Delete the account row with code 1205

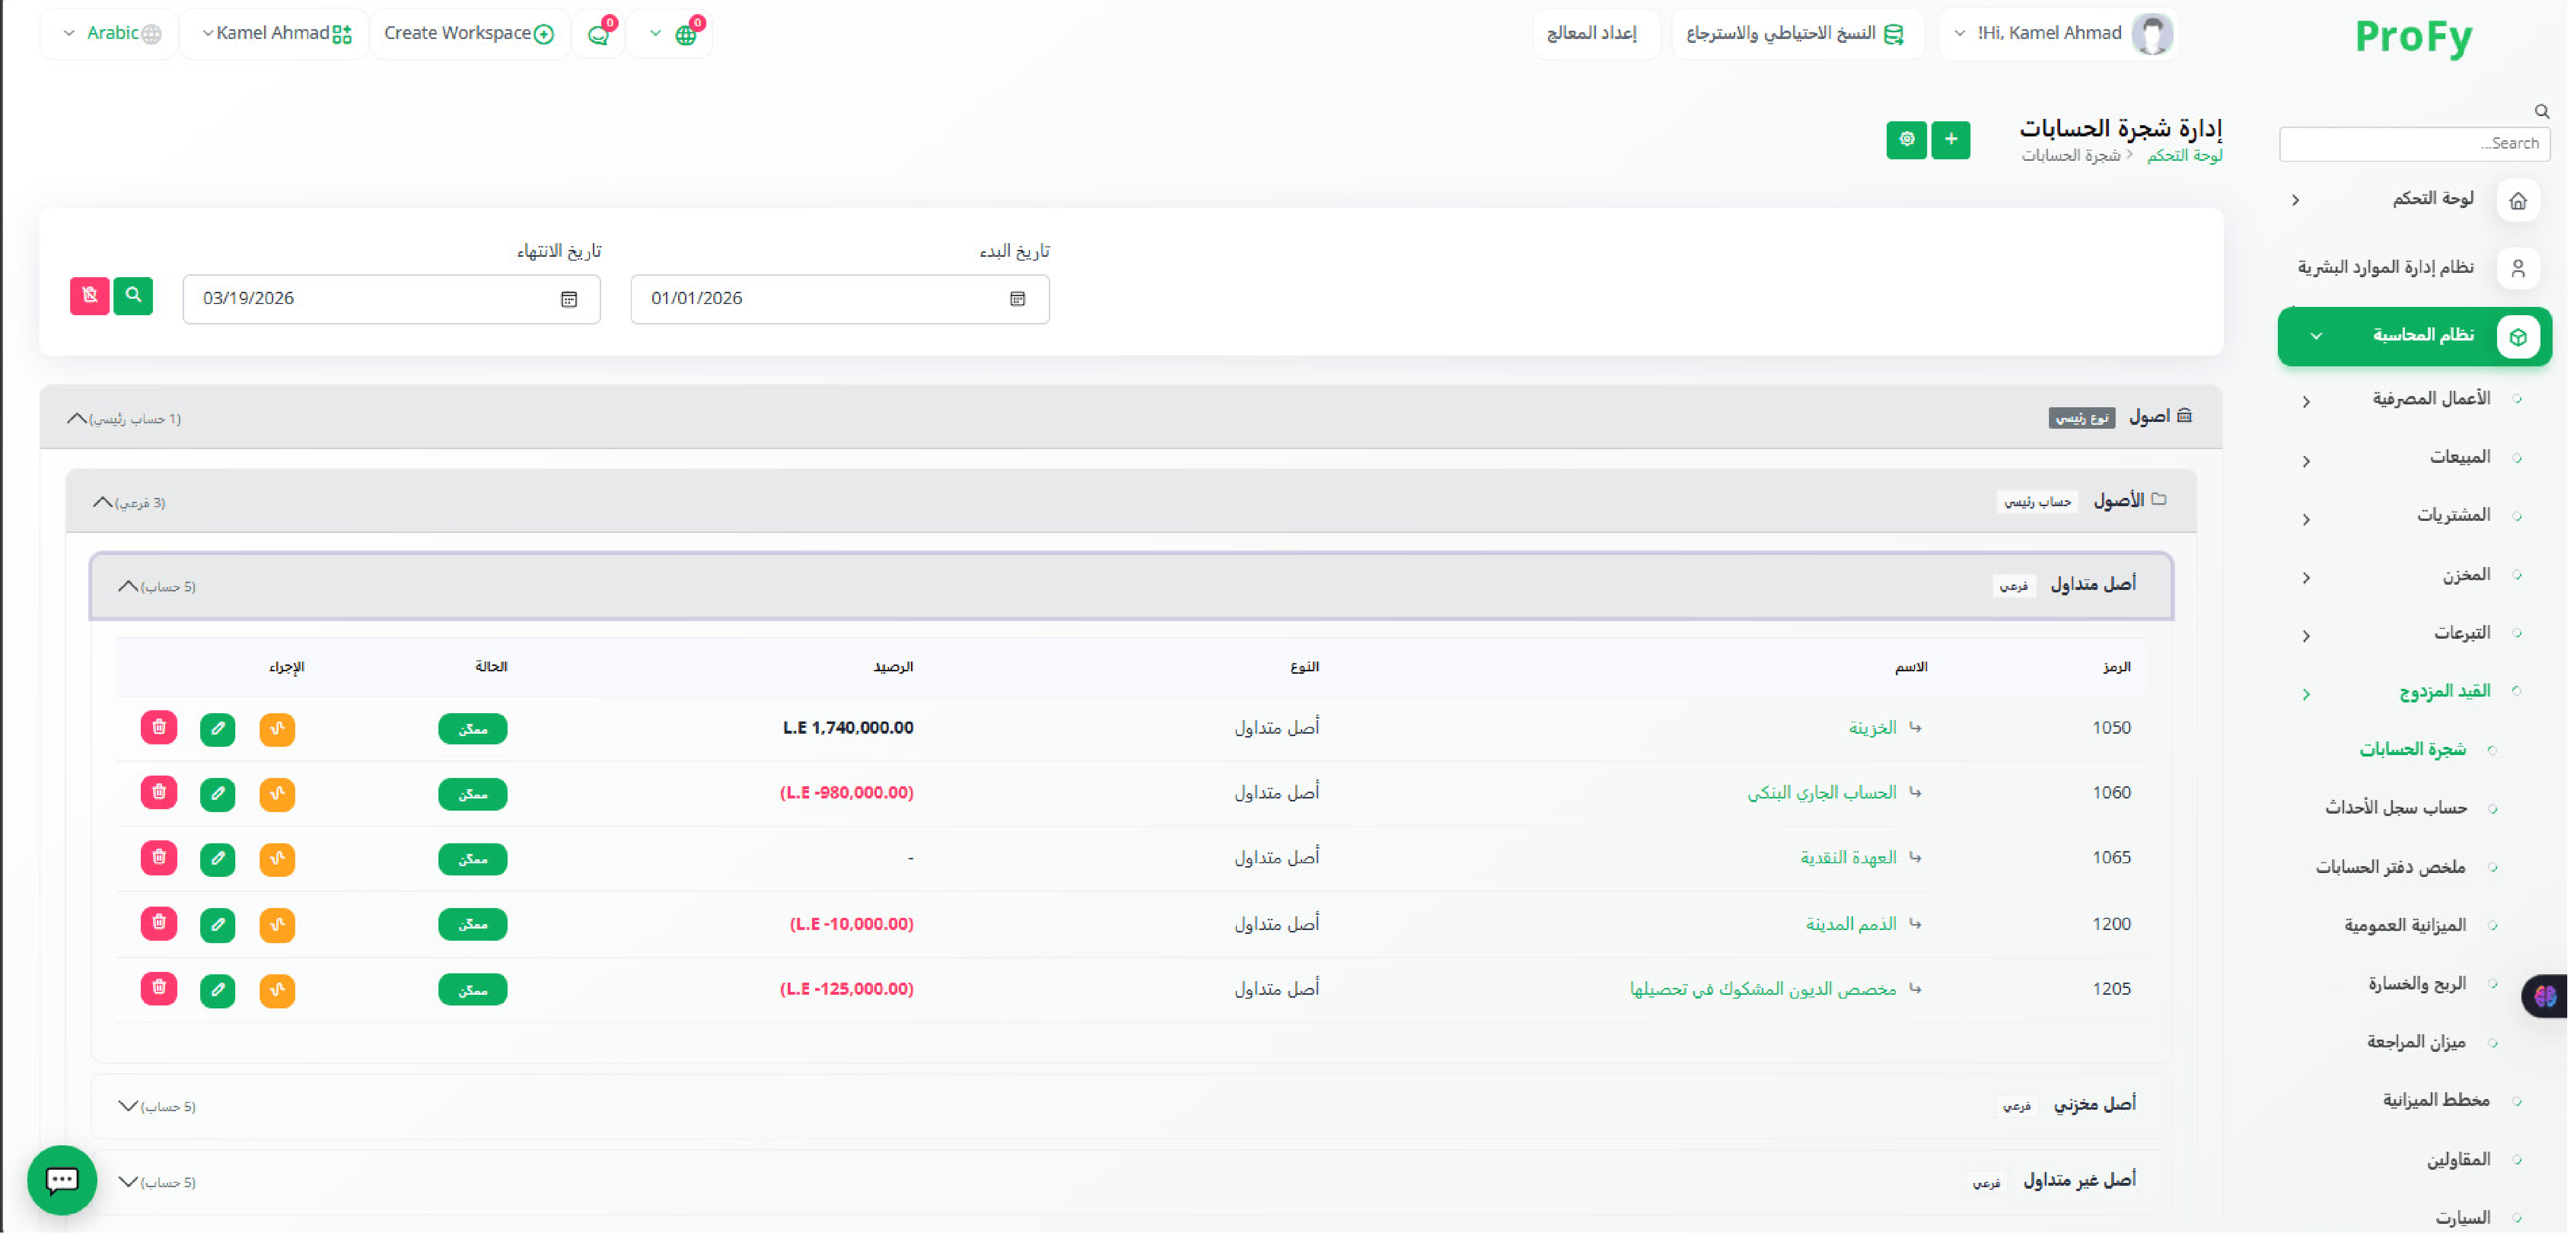(x=159, y=989)
